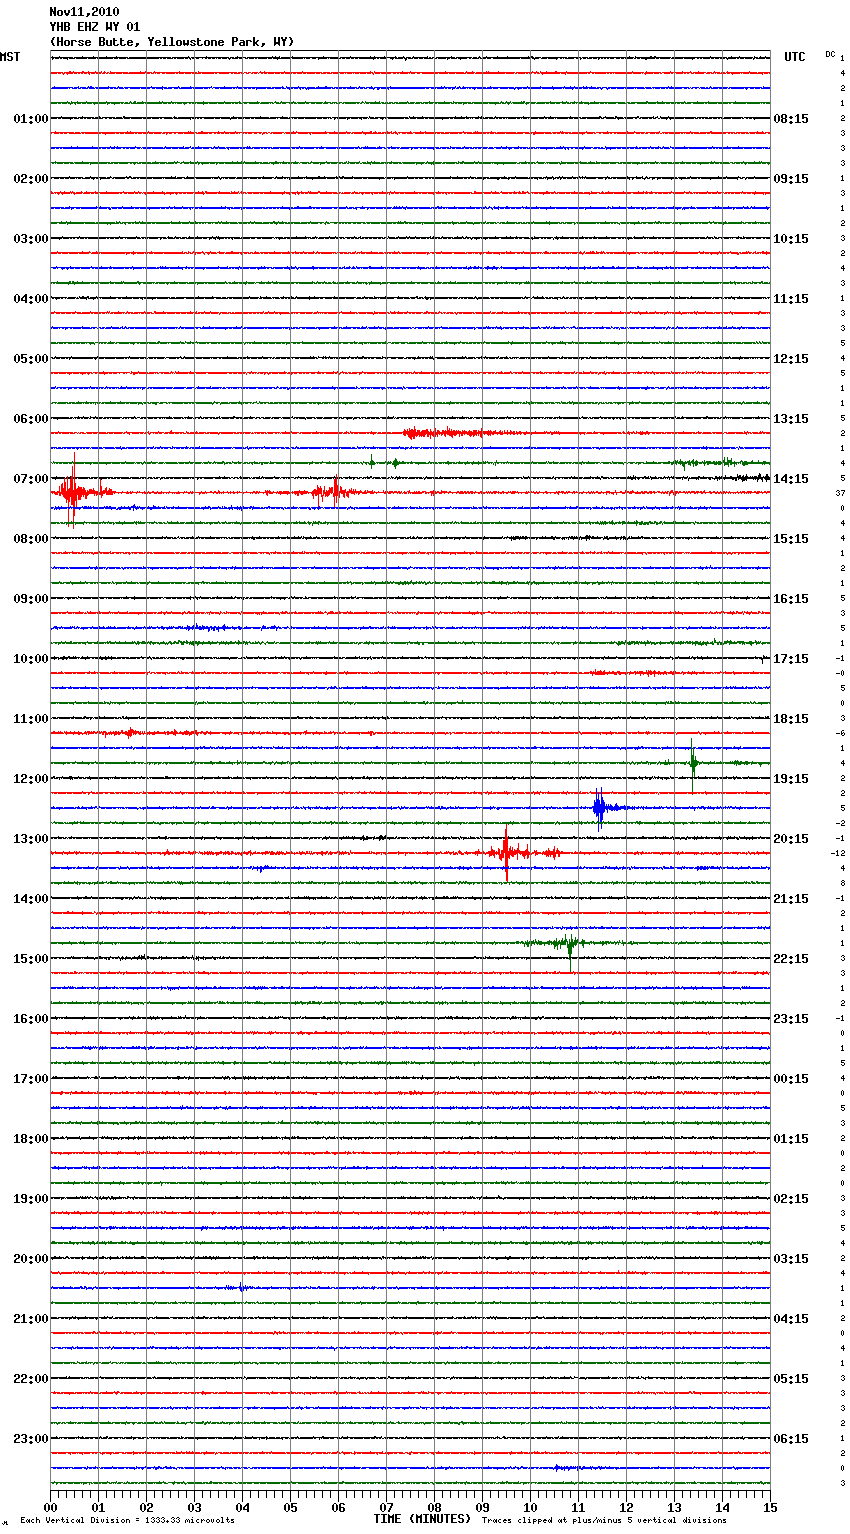Click the Horse Butte, Yellowstone Park location label

[171, 42]
